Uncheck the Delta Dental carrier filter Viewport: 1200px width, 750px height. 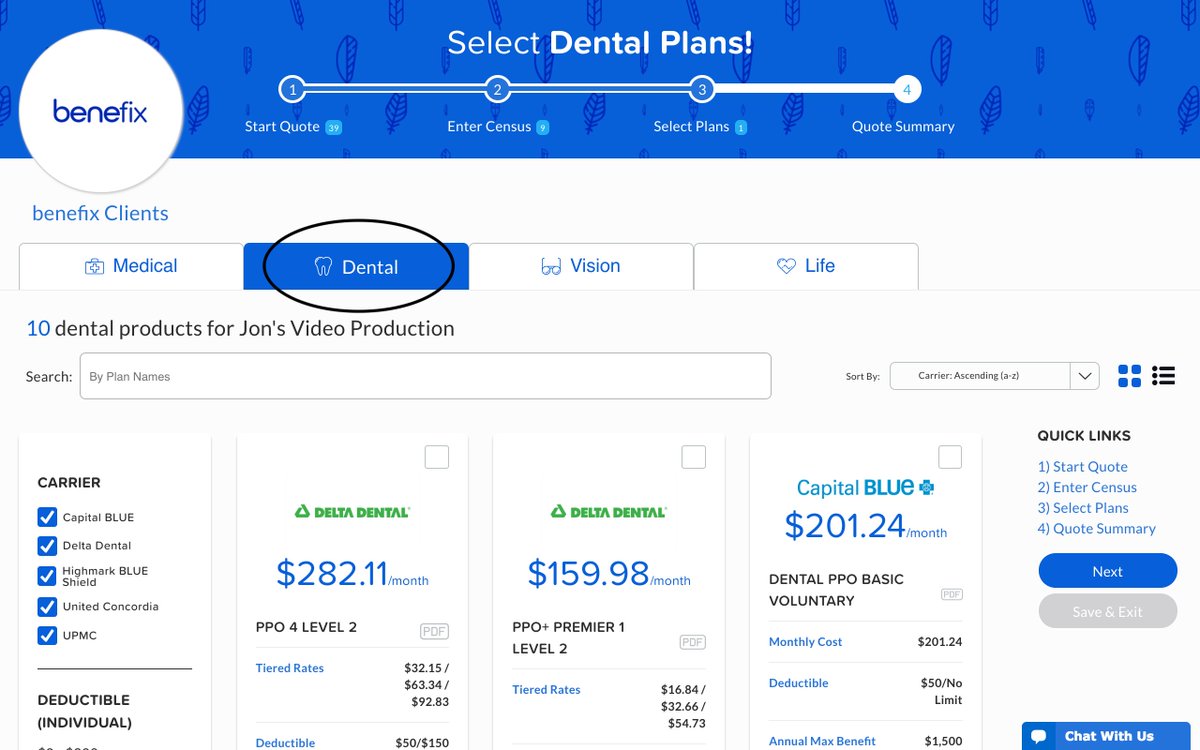[x=47, y=545]
